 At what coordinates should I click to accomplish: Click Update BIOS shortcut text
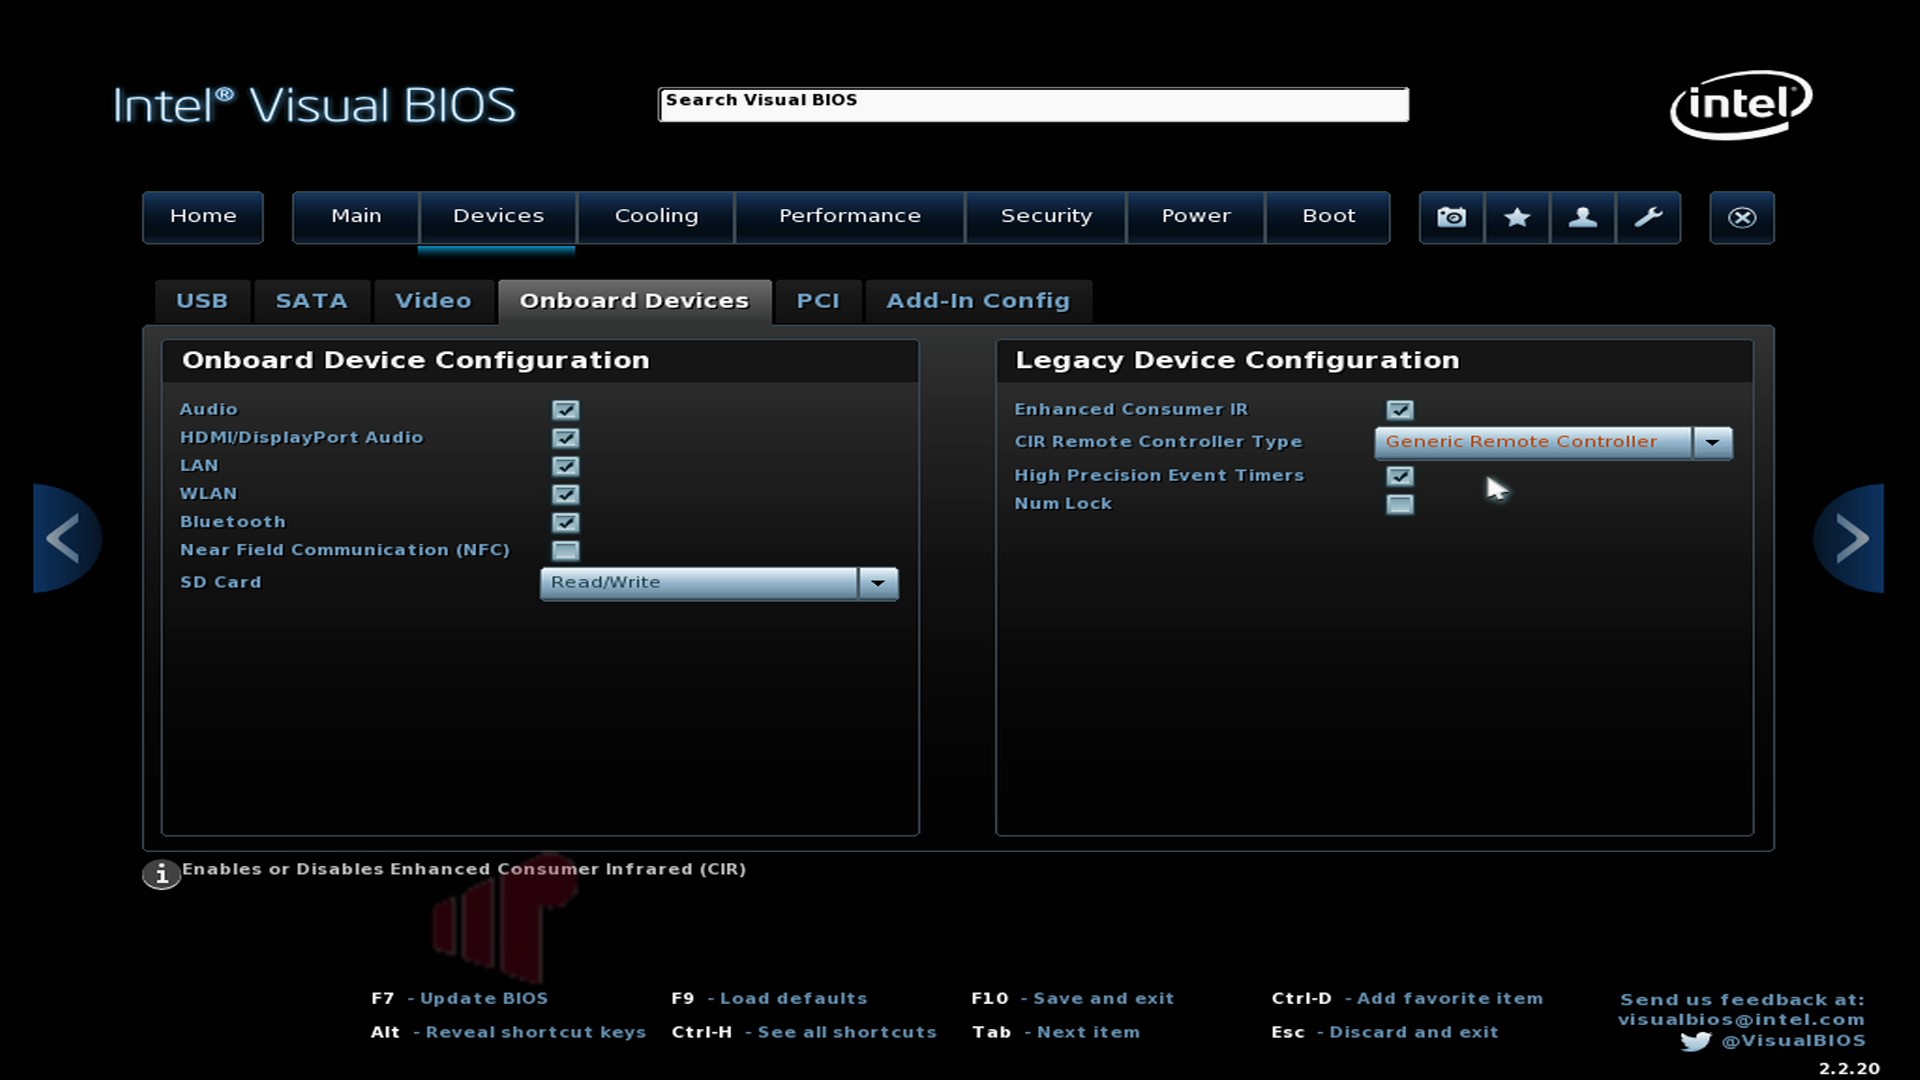(484, 998)
